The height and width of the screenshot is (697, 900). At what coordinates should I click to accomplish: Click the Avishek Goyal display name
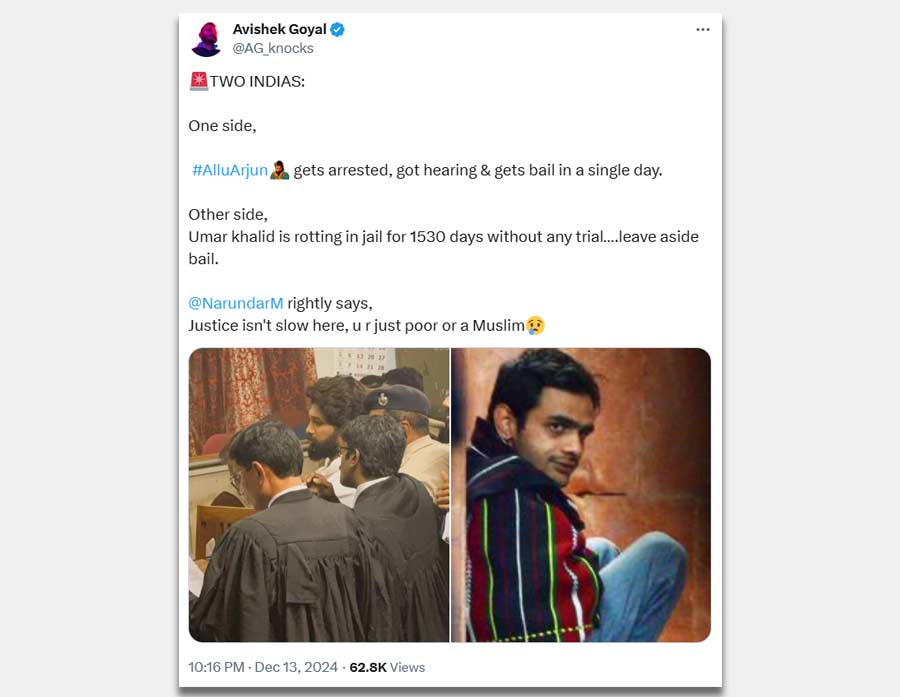click(x=280, y=29)
